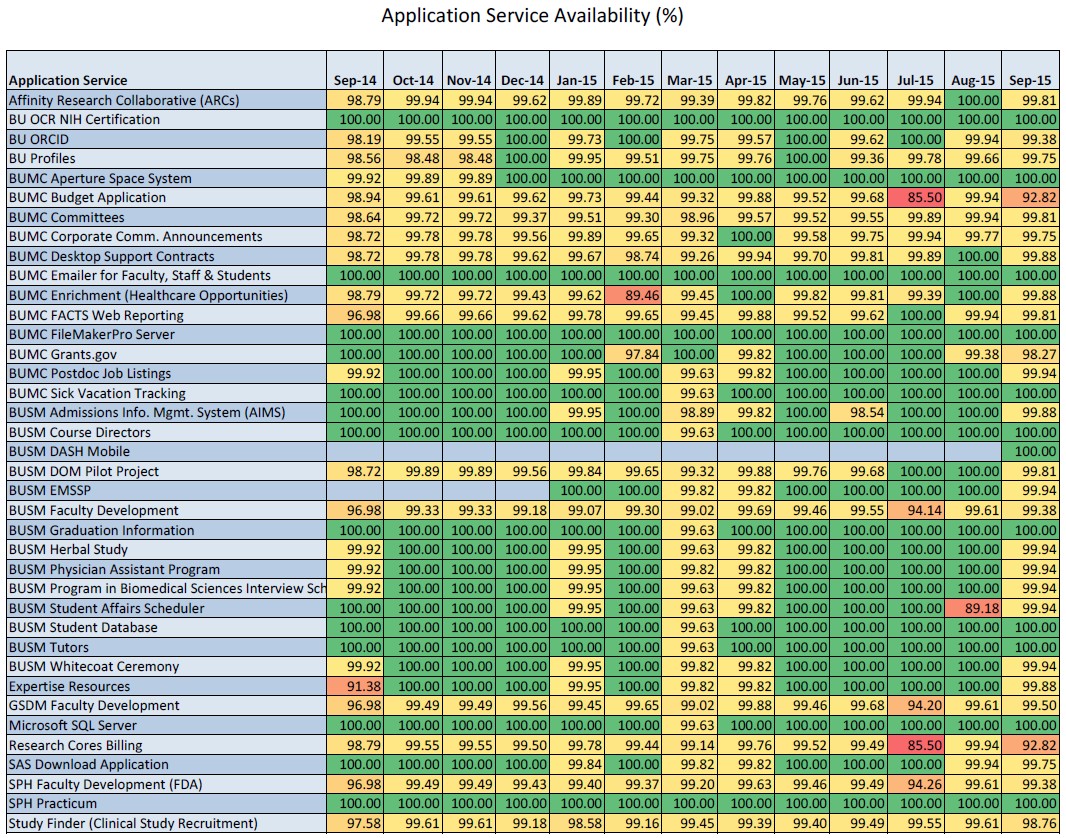Select the 91.38 Expertise Resources cell
This screenshot has height=838, width=1066.
[355, 686]
